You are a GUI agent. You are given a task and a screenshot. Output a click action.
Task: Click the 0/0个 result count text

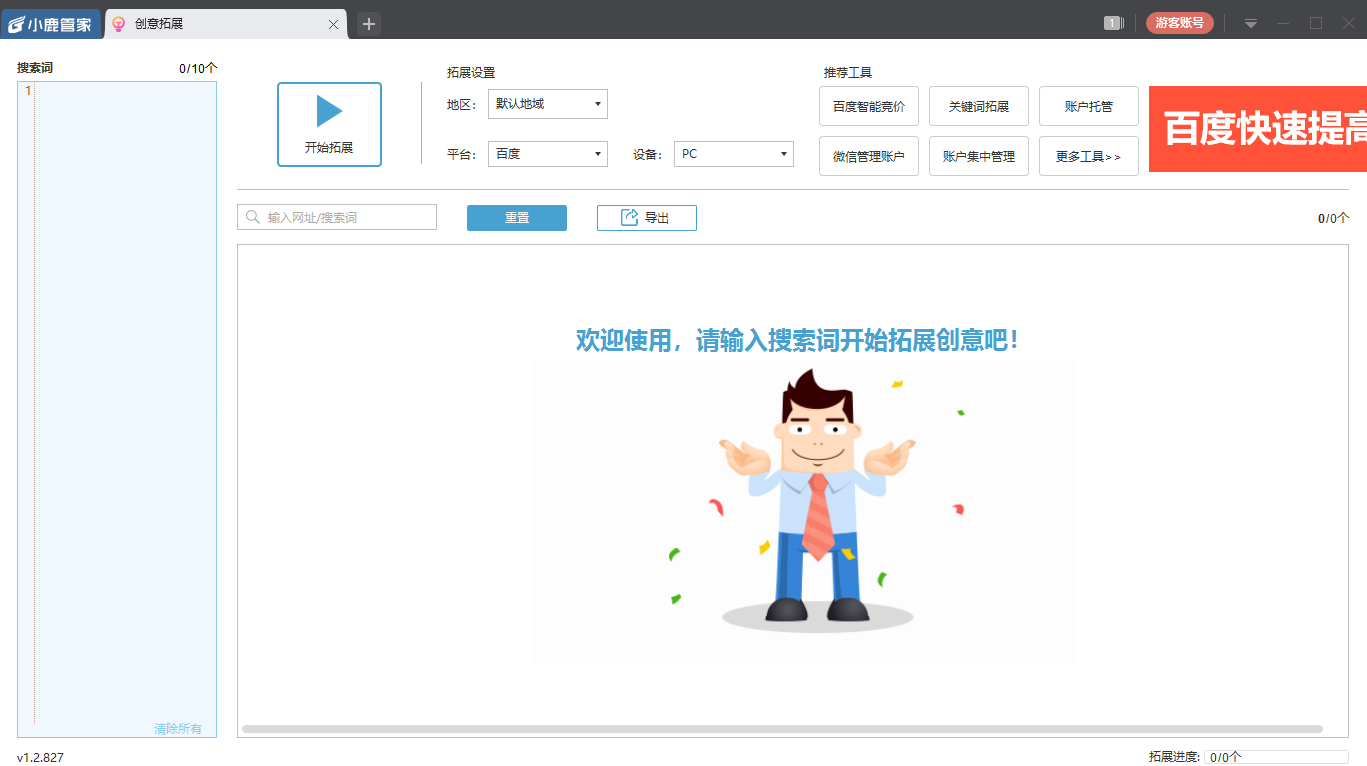(1333, 218)
